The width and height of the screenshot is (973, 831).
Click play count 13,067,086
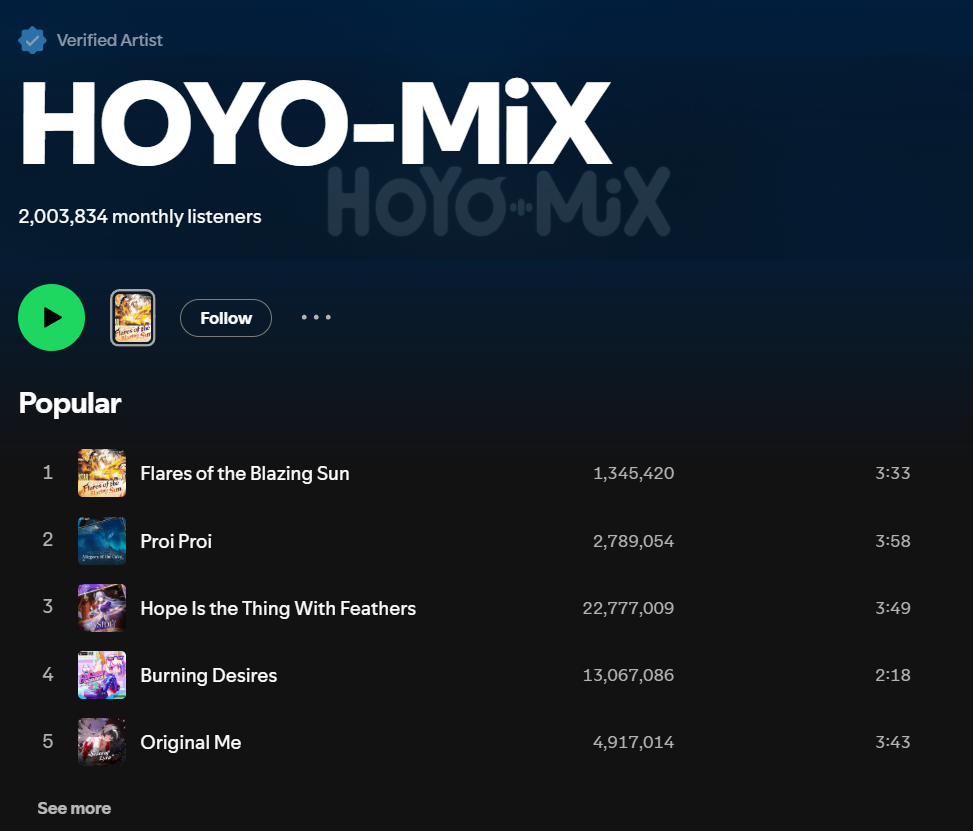[628, 675]
